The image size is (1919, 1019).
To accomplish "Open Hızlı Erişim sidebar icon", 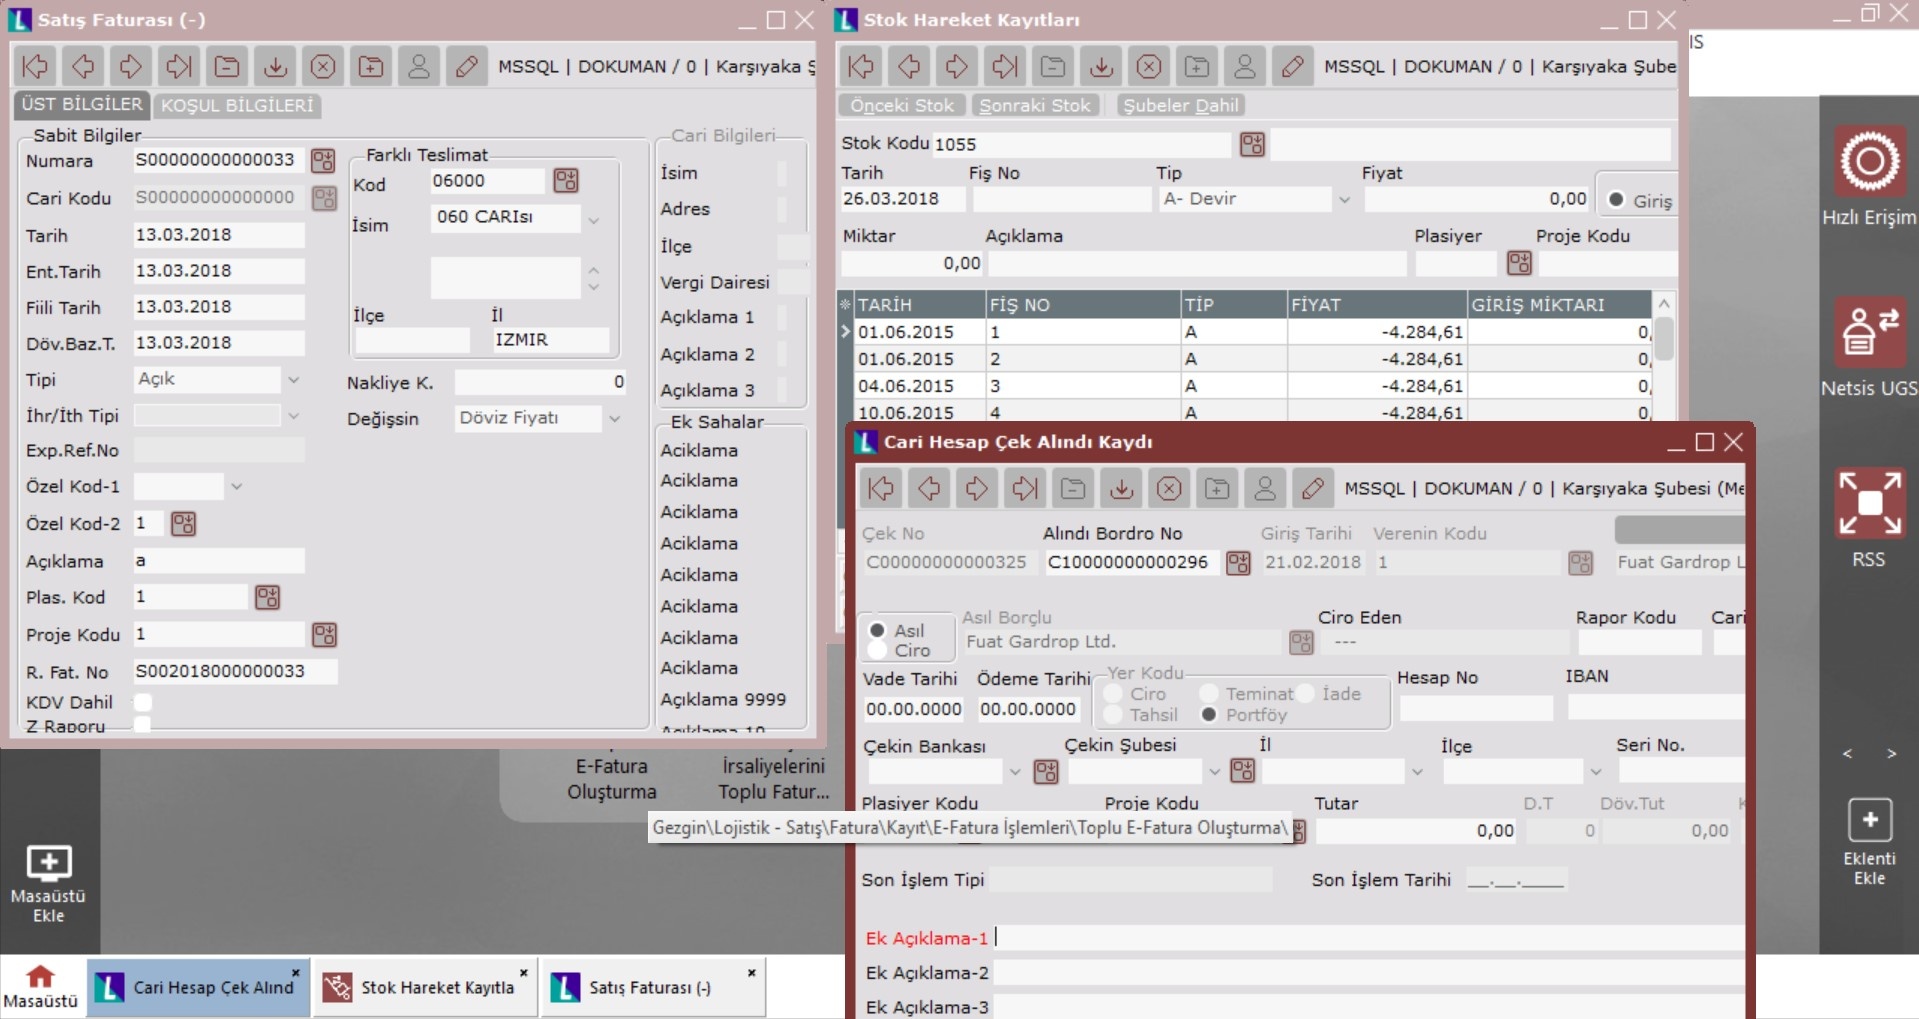I will click(x=1869, y=161).
